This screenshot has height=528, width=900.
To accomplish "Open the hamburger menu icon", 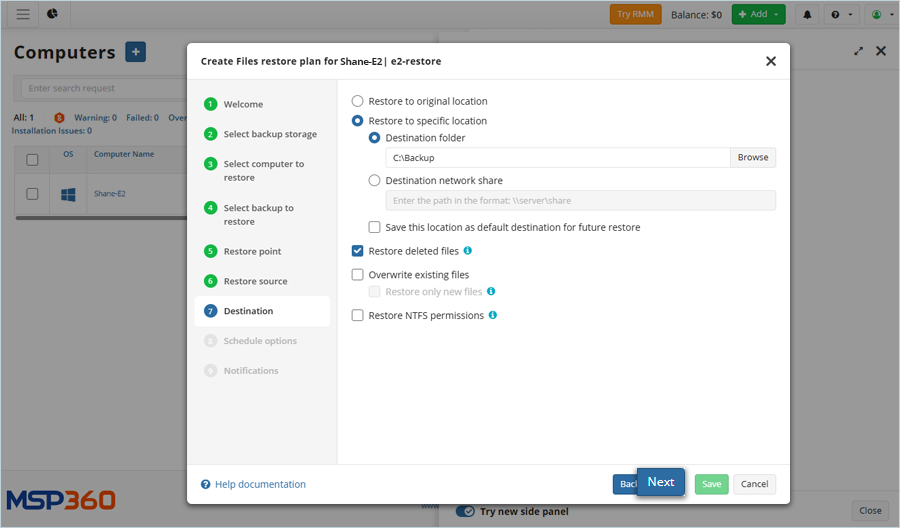I will point(23,14).
